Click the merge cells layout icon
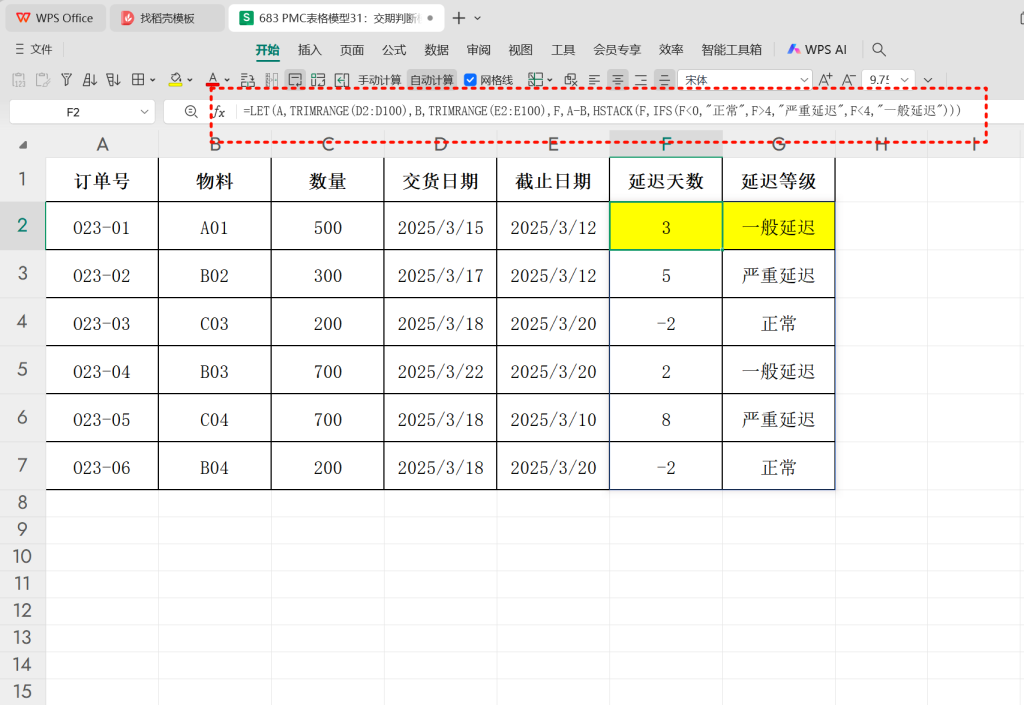The image size is (1024, 705). pyautogui.click(x=318, y=80)
